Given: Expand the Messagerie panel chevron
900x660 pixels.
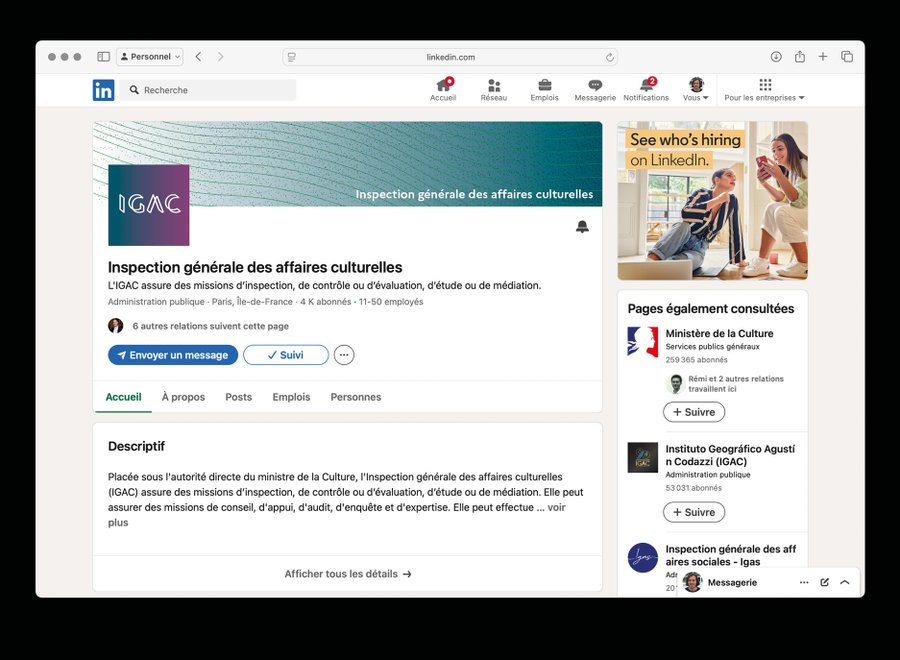Looking at the screenshot, I should (845, 582).
